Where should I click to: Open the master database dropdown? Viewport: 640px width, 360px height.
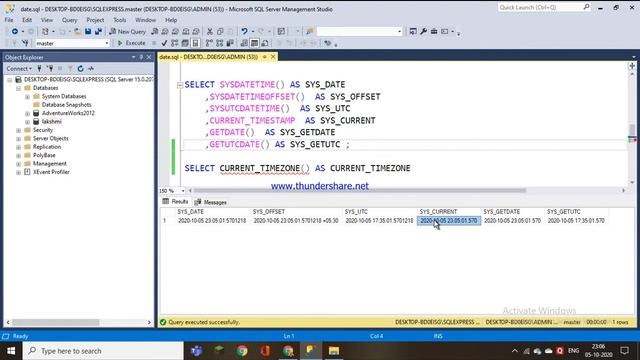[107, 43]
